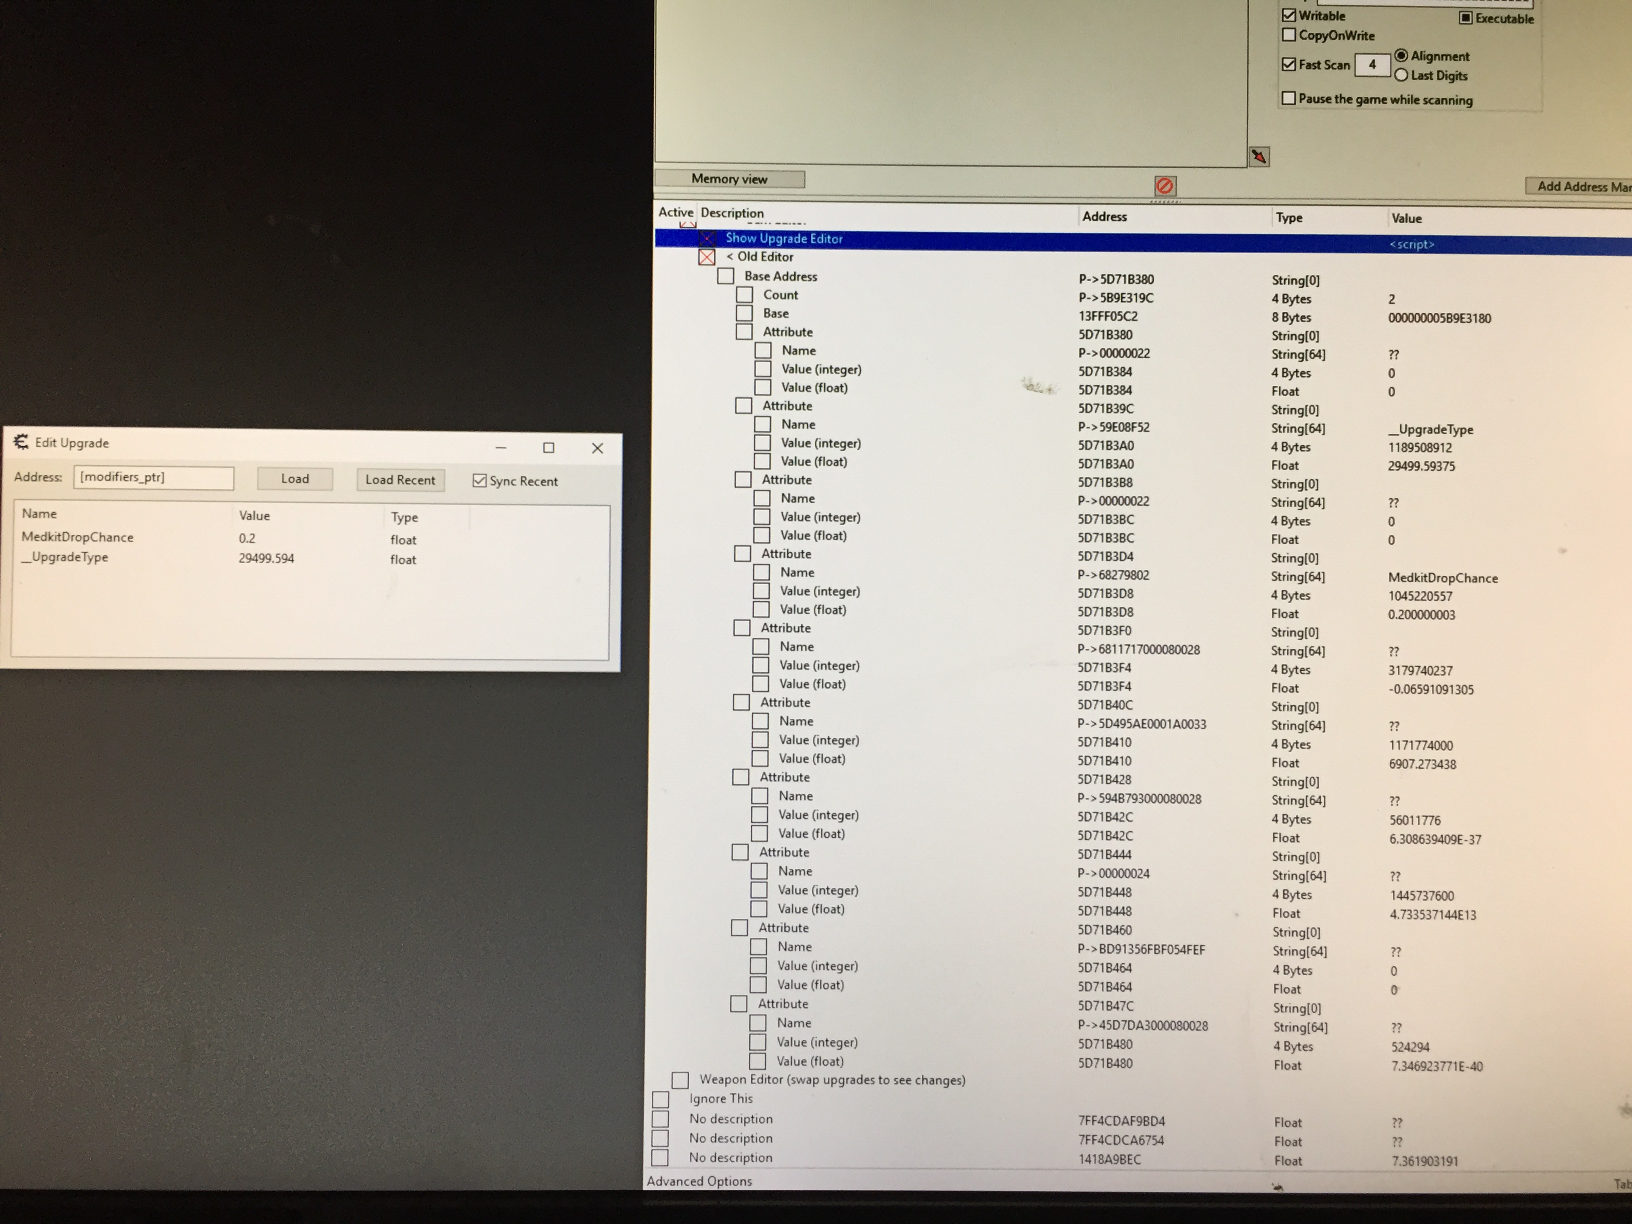Click the Load Recent button

tap(400, 480)
